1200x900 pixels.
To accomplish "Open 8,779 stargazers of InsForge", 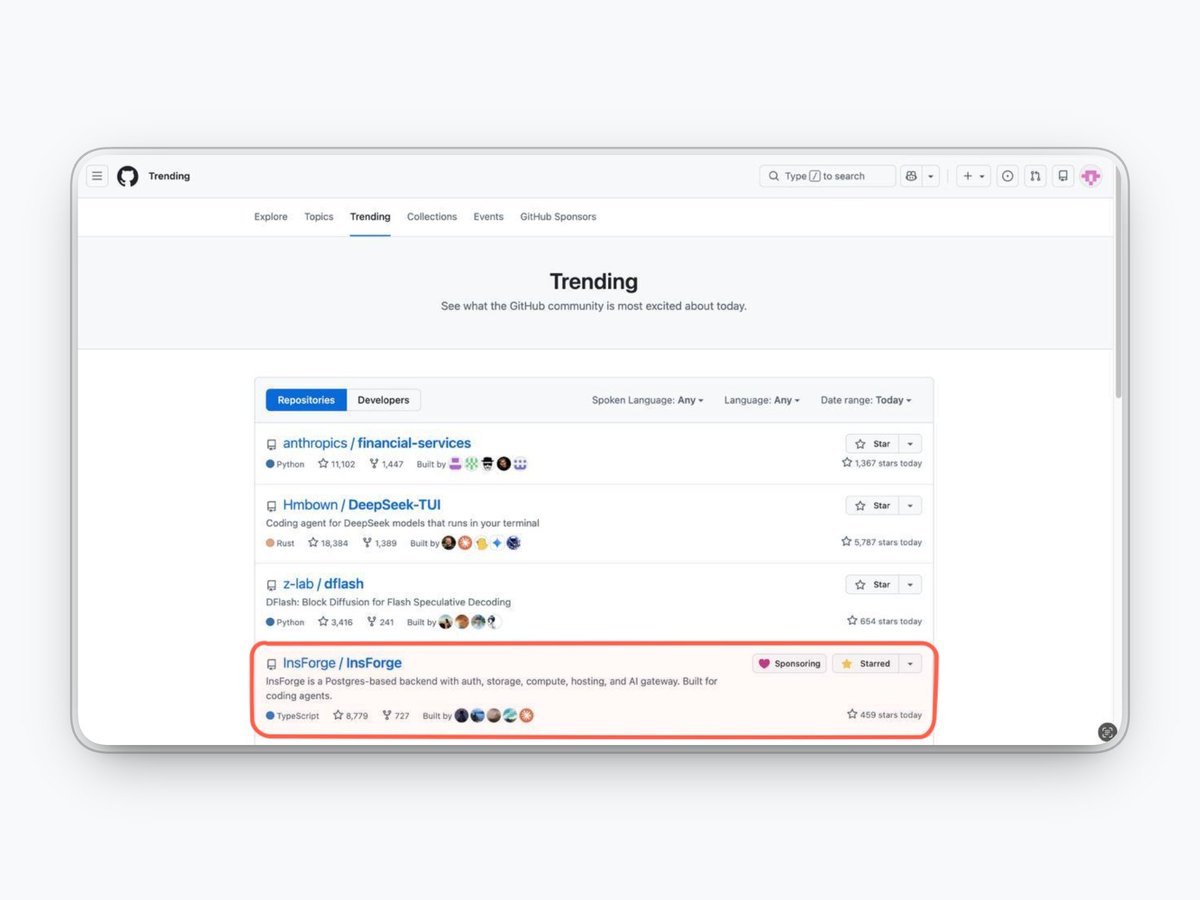I will (x=351, y=716).
